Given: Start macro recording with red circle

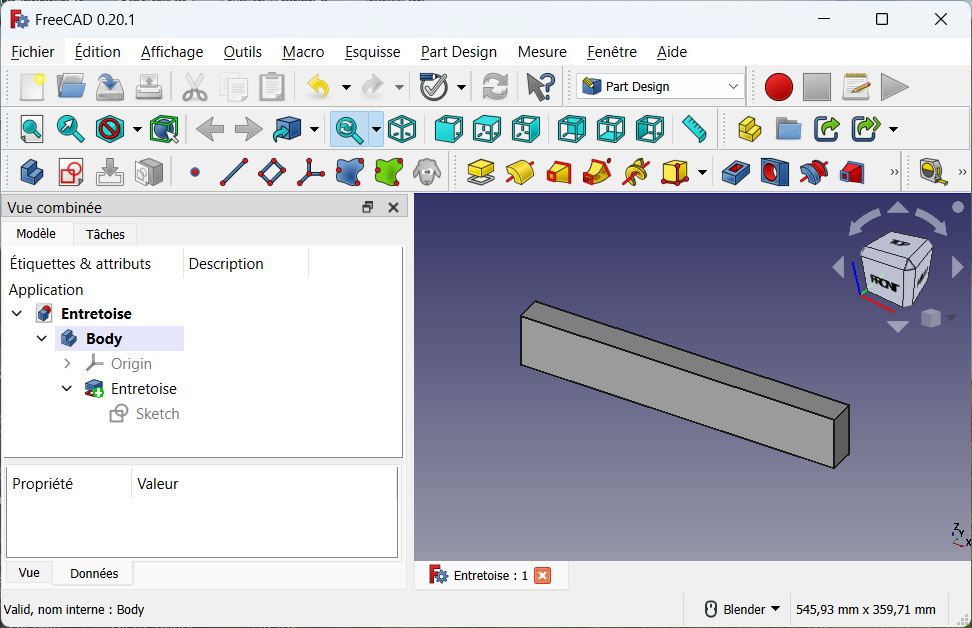Looking at the screenshot, I should (x=778, y=87).
